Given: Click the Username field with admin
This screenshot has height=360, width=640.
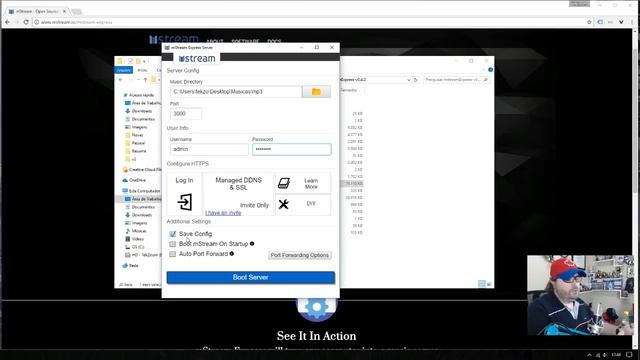Looking at the screenshot, I should coord(209,149).
